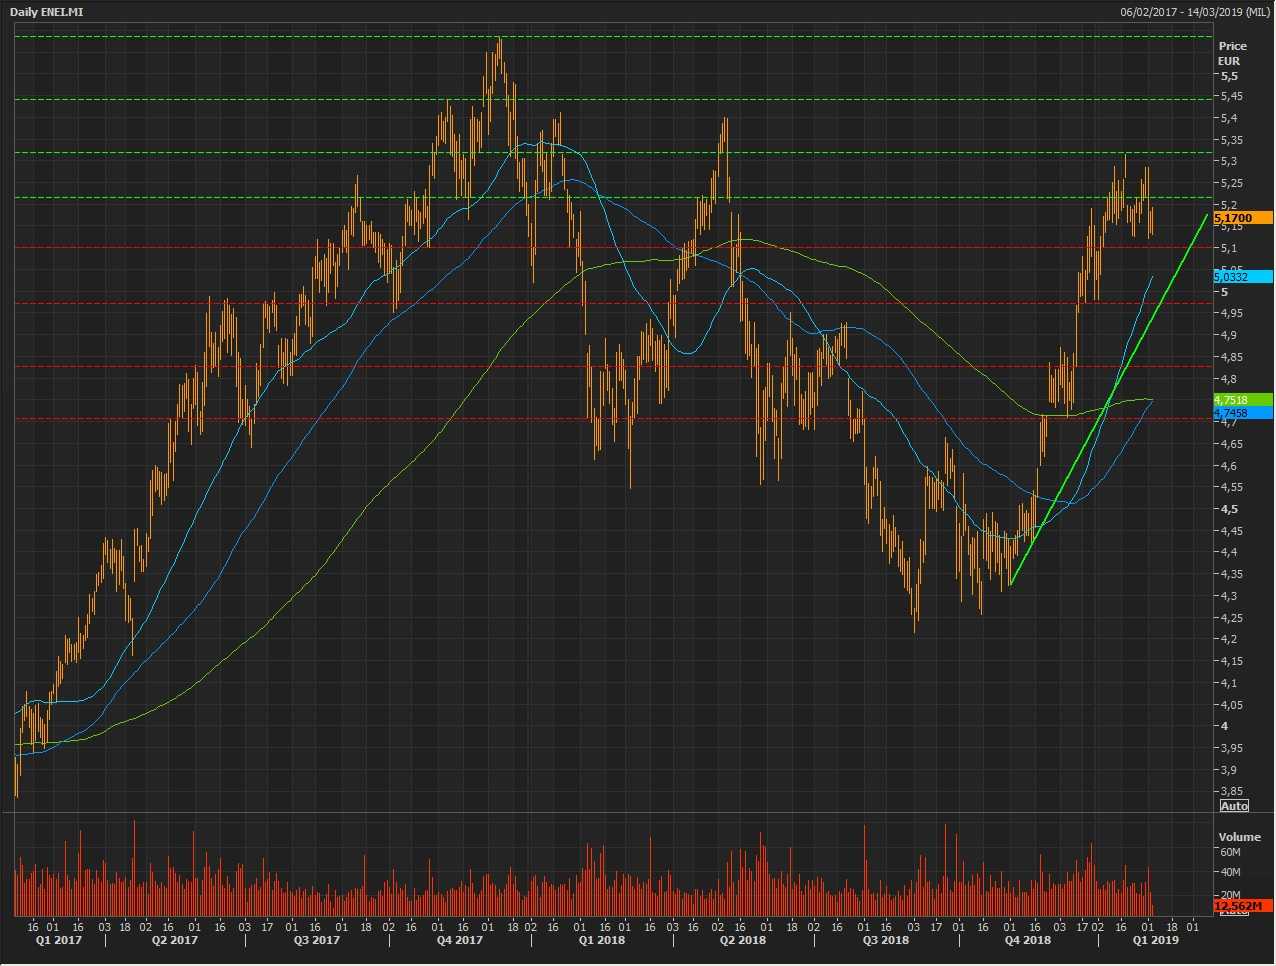
Task: Toggle the Auto scale button on price axis
Action: tap(1234, 806)
